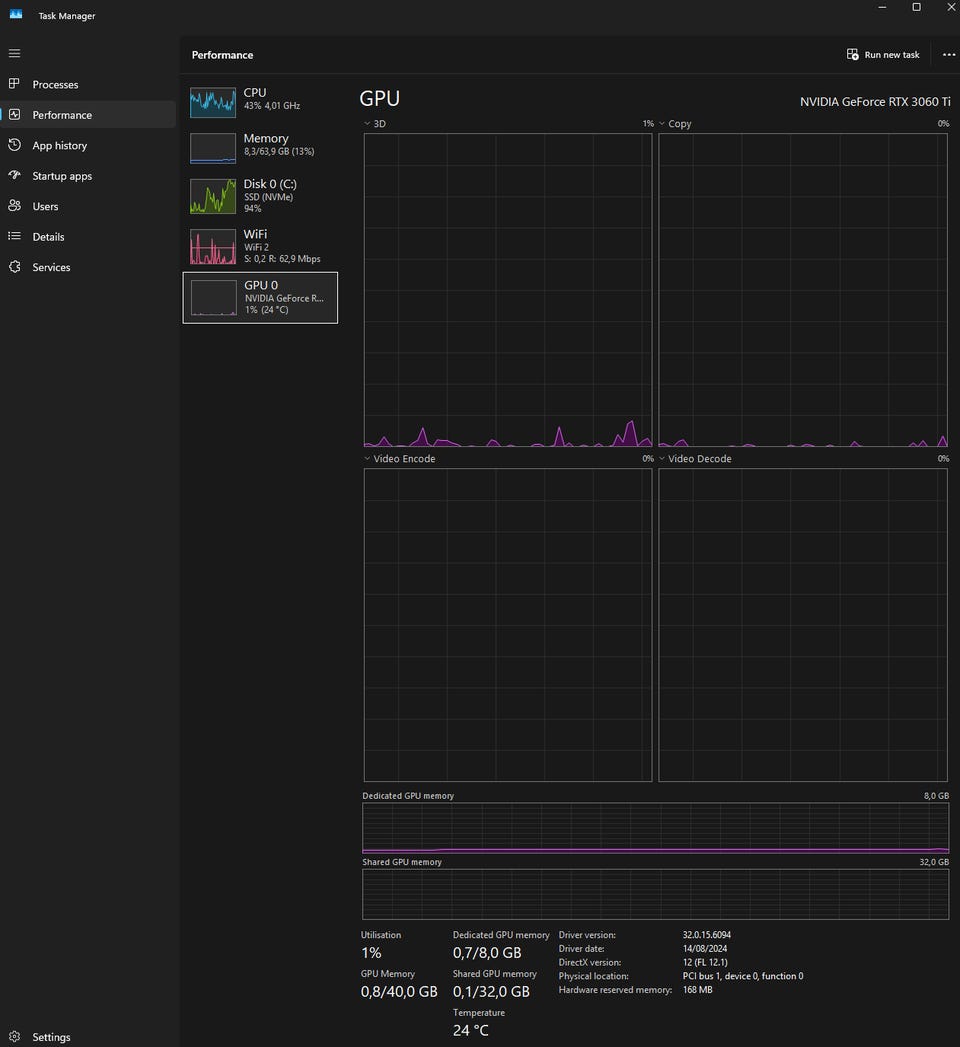Screen dimensions: 960x1047
Task: Click the Run new task button
Action: coord(883,55)
